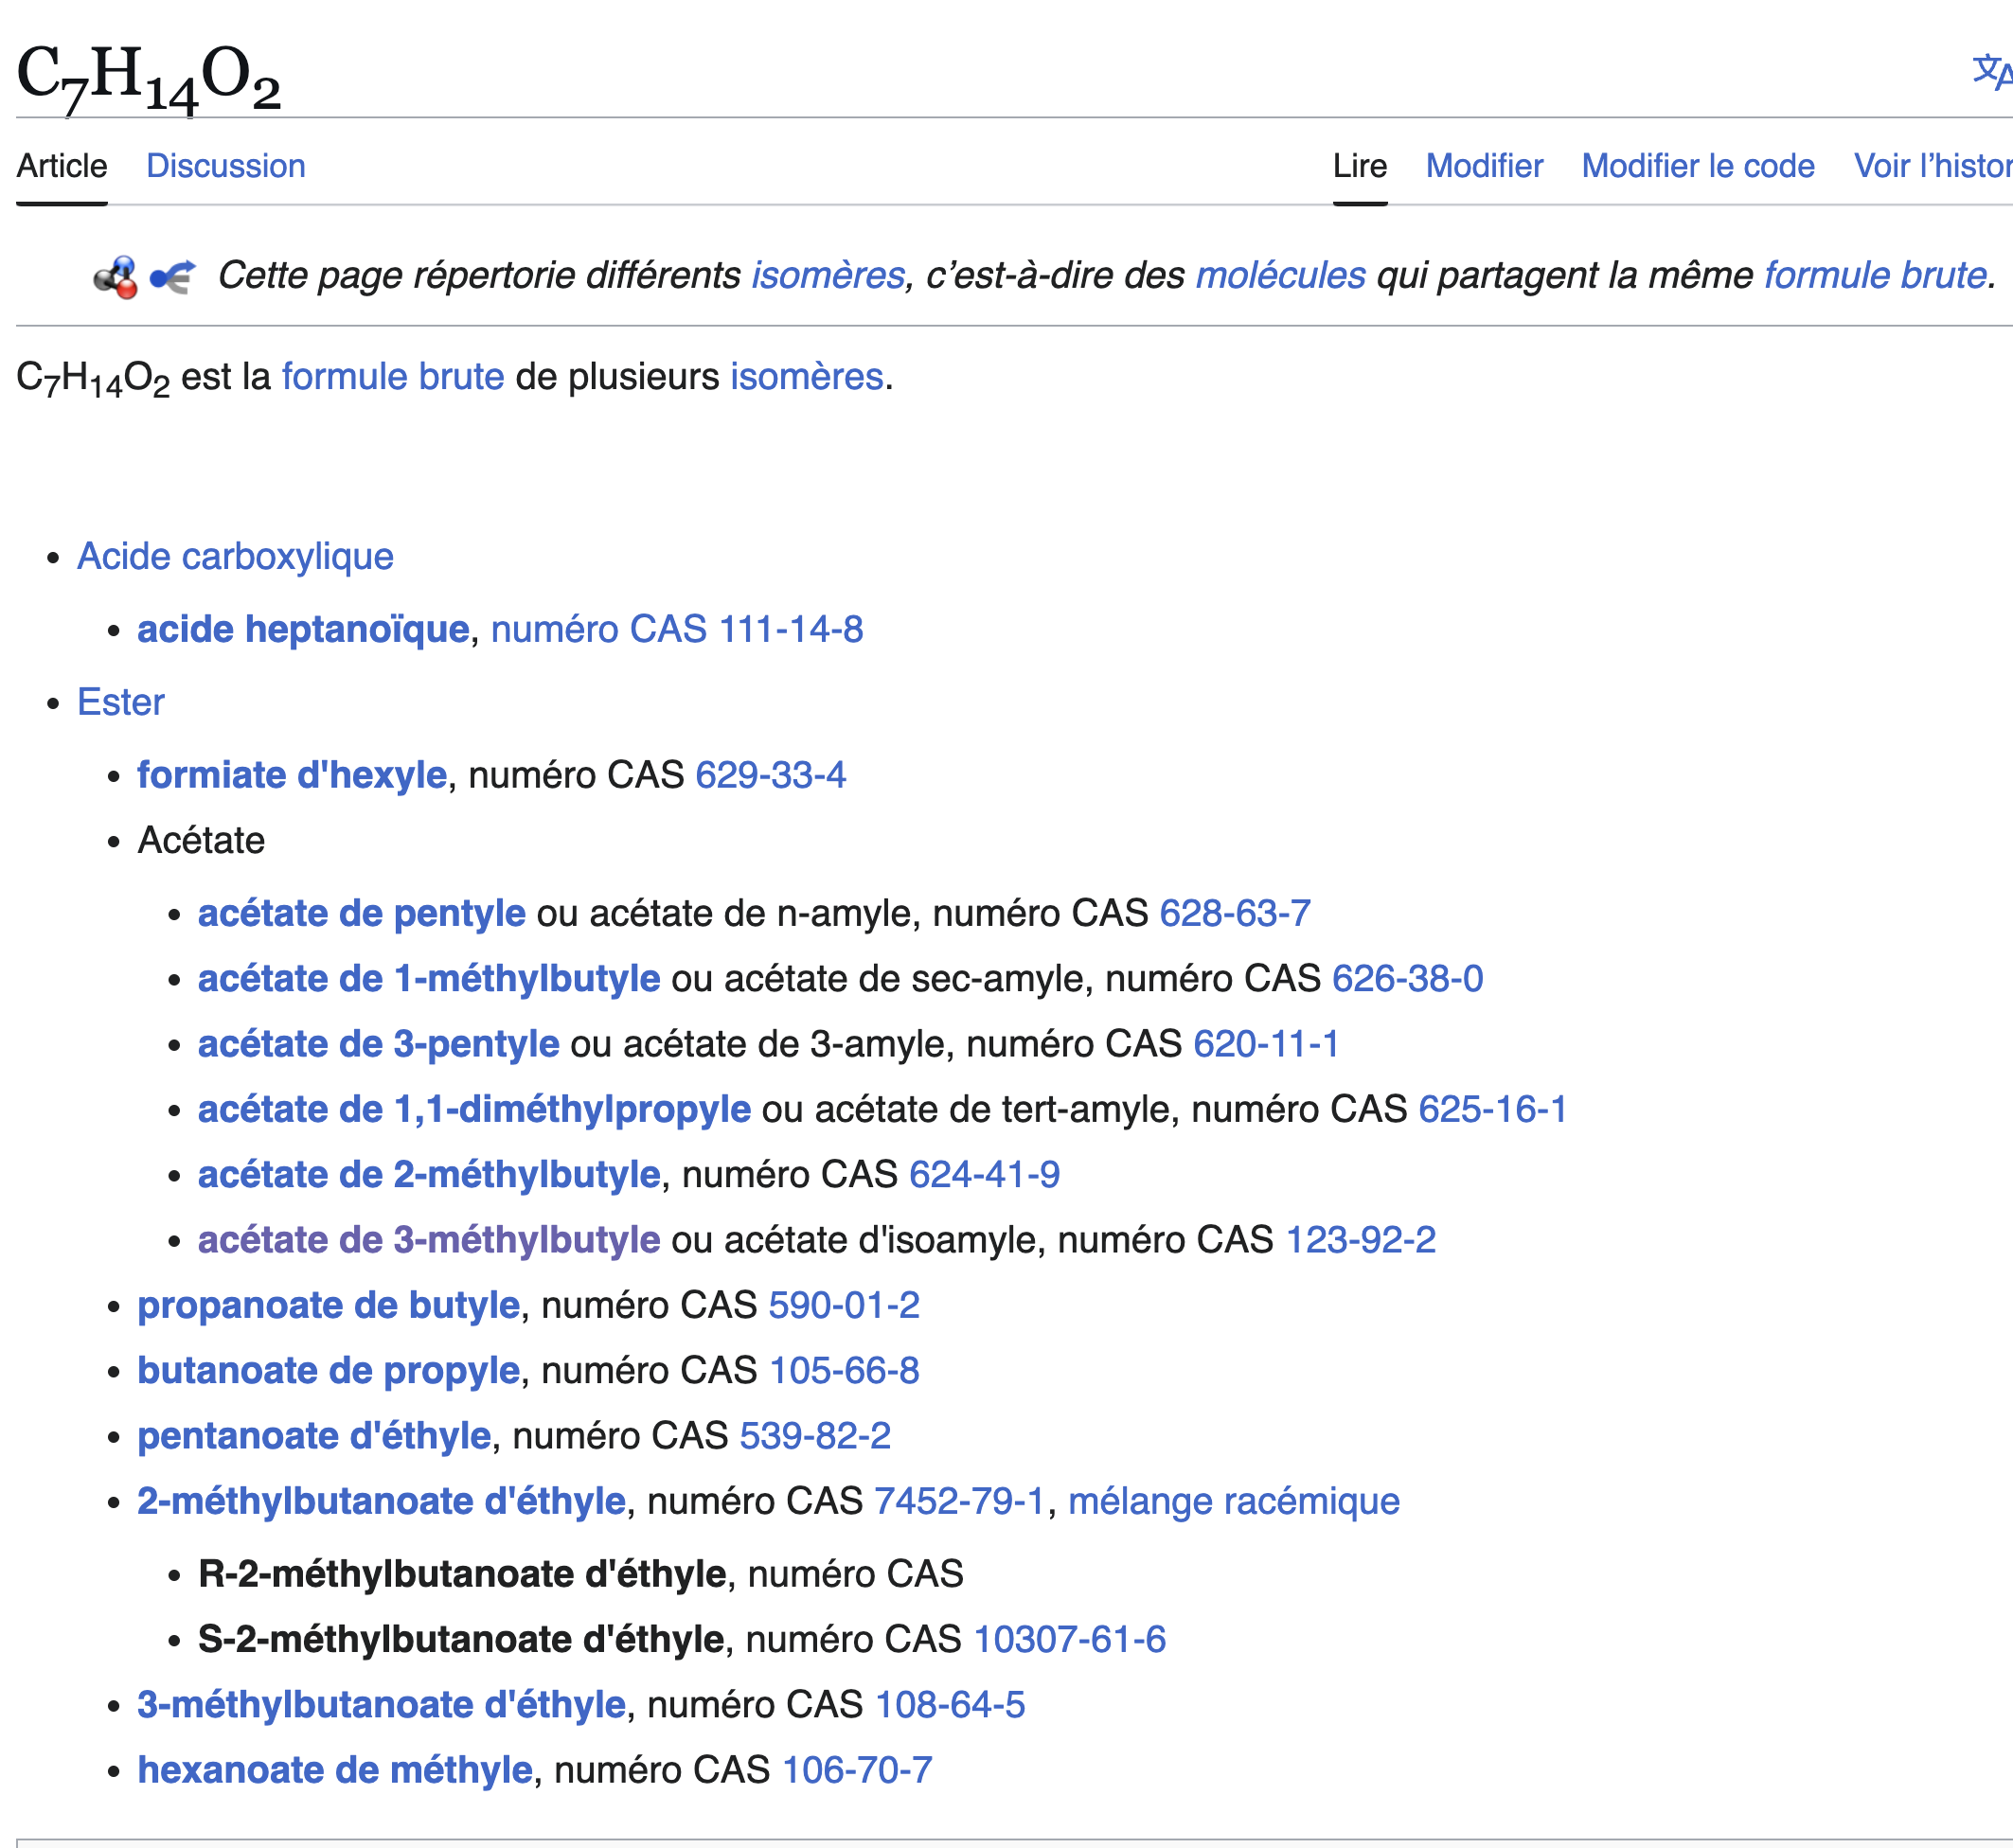The height and width of the screenshot is (1848, 2013).
Task: Click S-2-méthylbutanoate d'éthyle text
Action: (x=461, y=1640)
